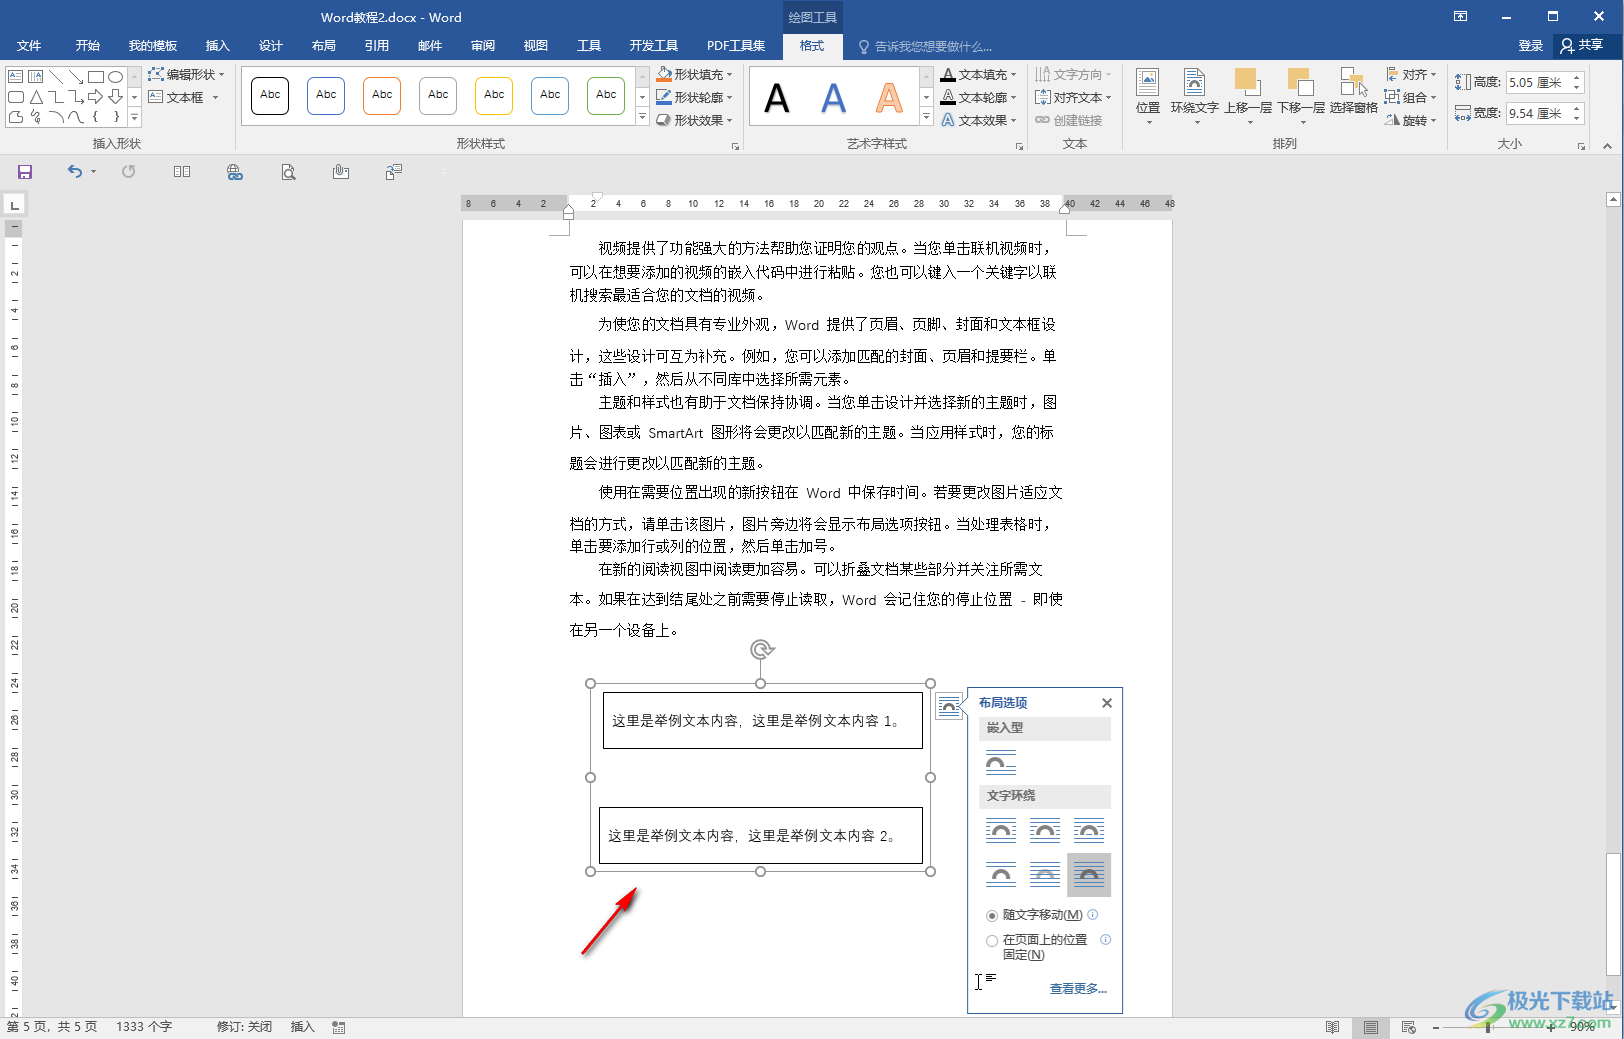Toggle the track changes status 修订: 关闭
Image resolution: width=1624 pixels, height=1039 pixels.
coord(244,1027)
